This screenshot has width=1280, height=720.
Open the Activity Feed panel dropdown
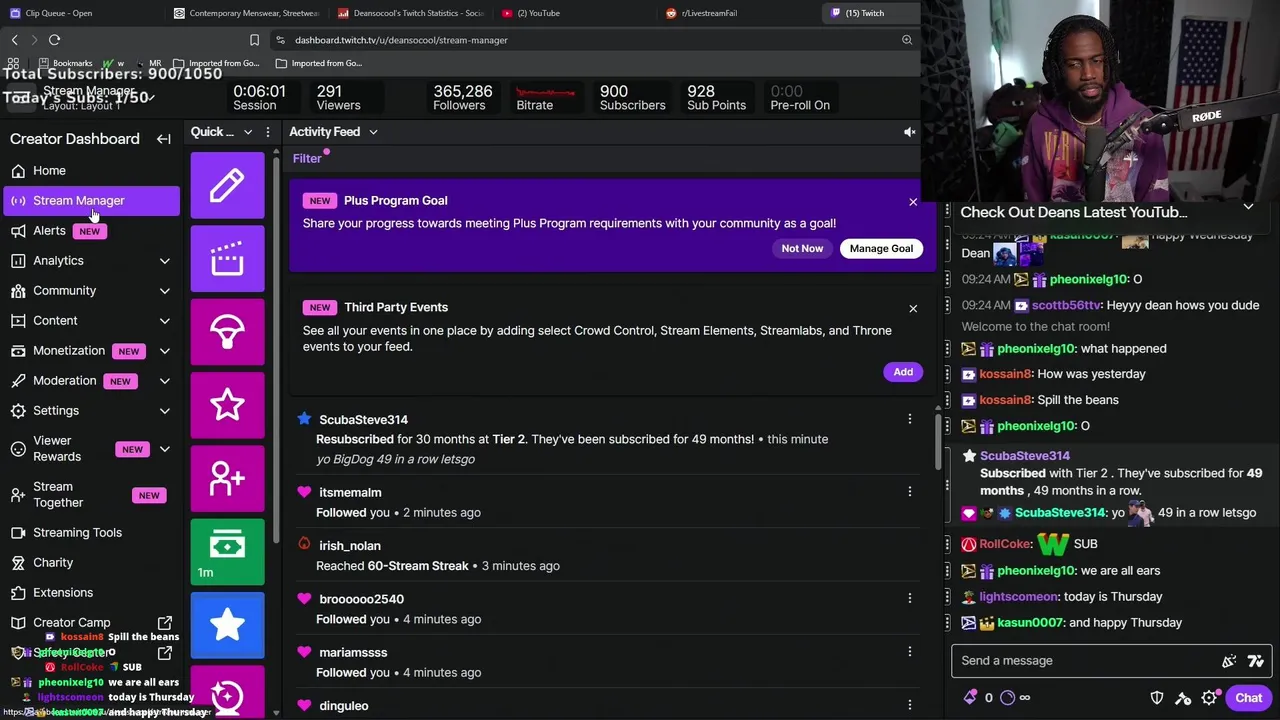click(373, 132)
